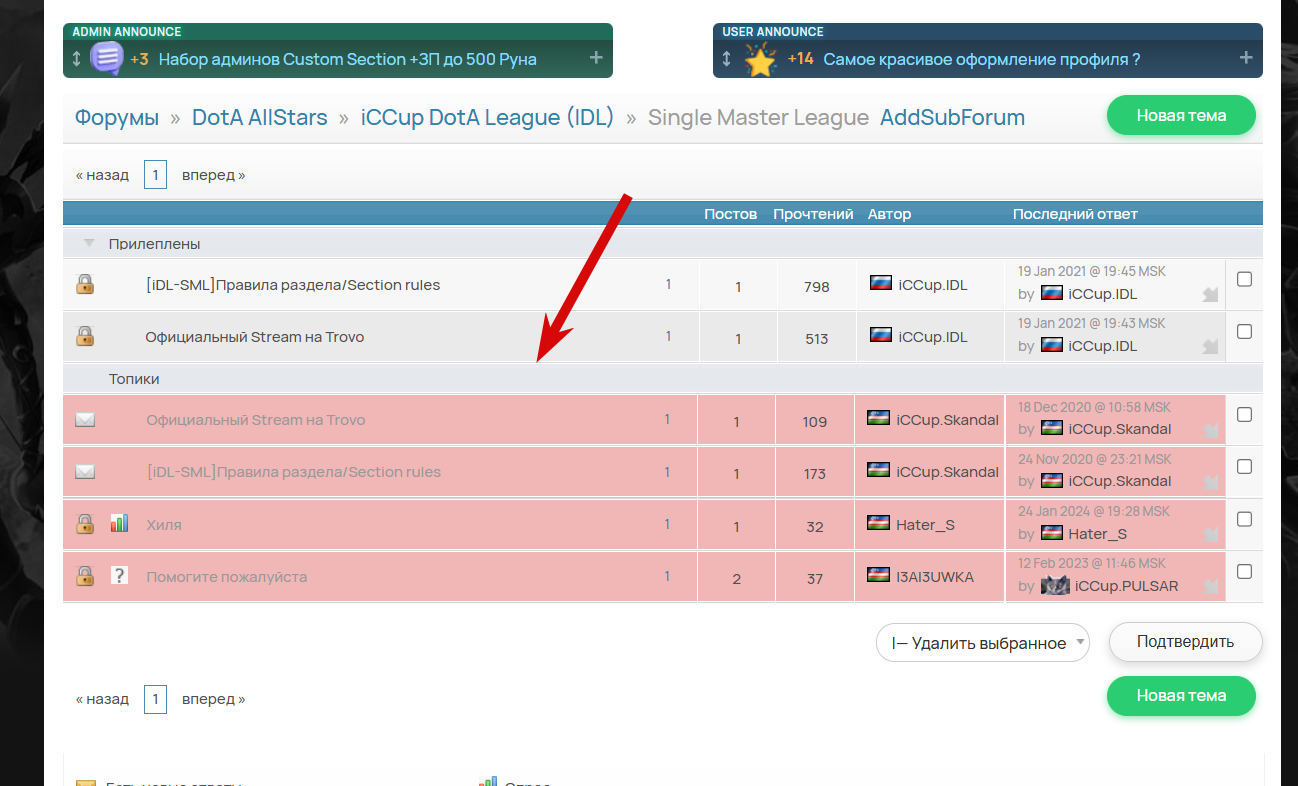Click the AddSubForum link
Viewport: 1298px width, 786px height.
(952, 118)
